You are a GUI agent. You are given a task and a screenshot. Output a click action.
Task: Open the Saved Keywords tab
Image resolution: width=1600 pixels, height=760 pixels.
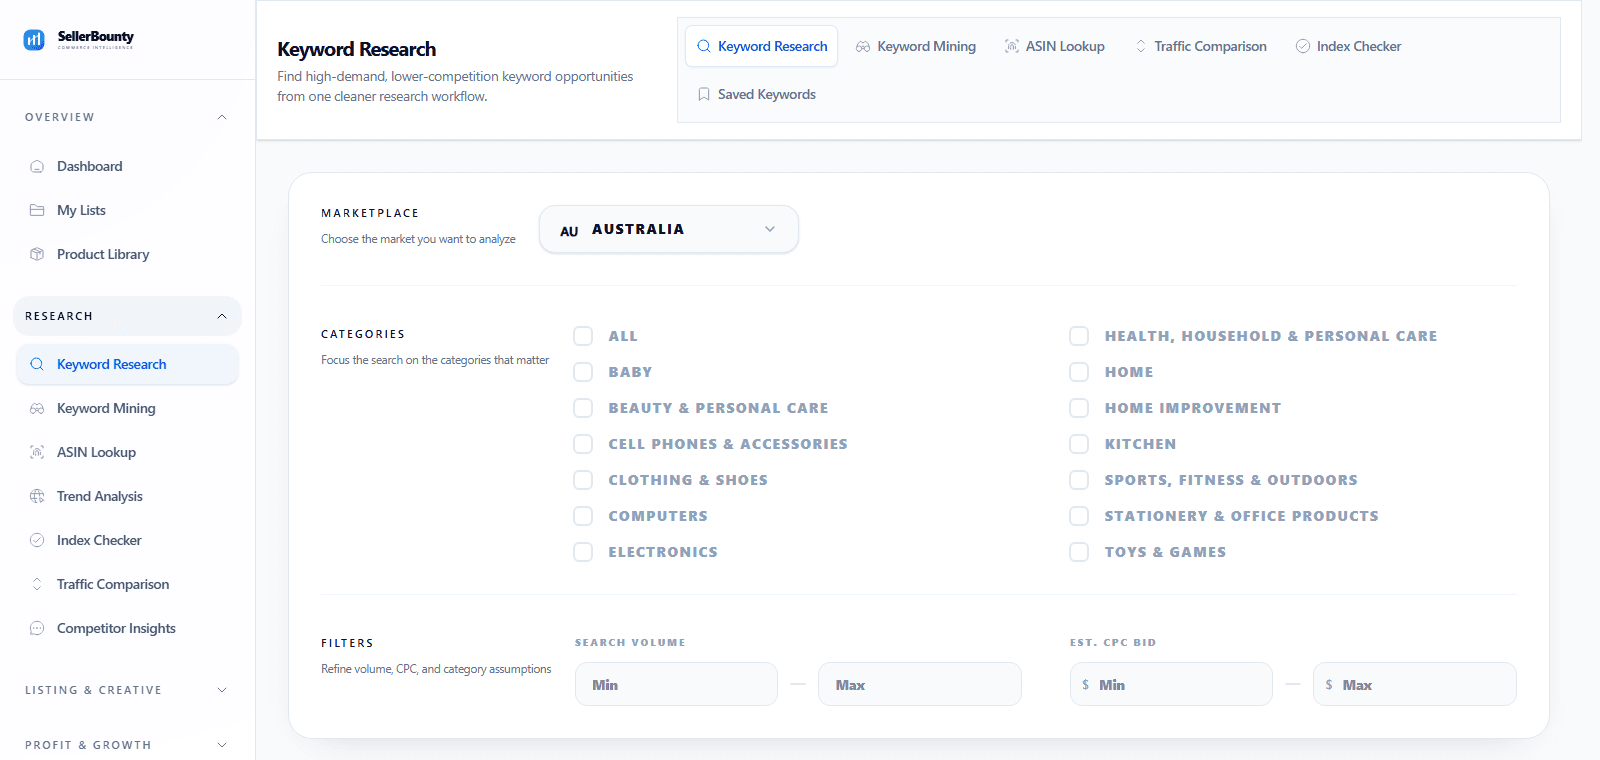pos(757,95)
